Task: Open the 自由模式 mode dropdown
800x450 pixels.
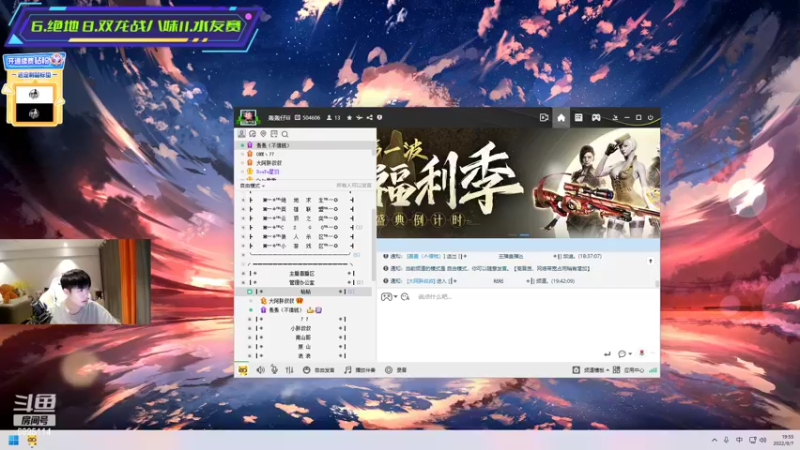Action: point(253,186)
